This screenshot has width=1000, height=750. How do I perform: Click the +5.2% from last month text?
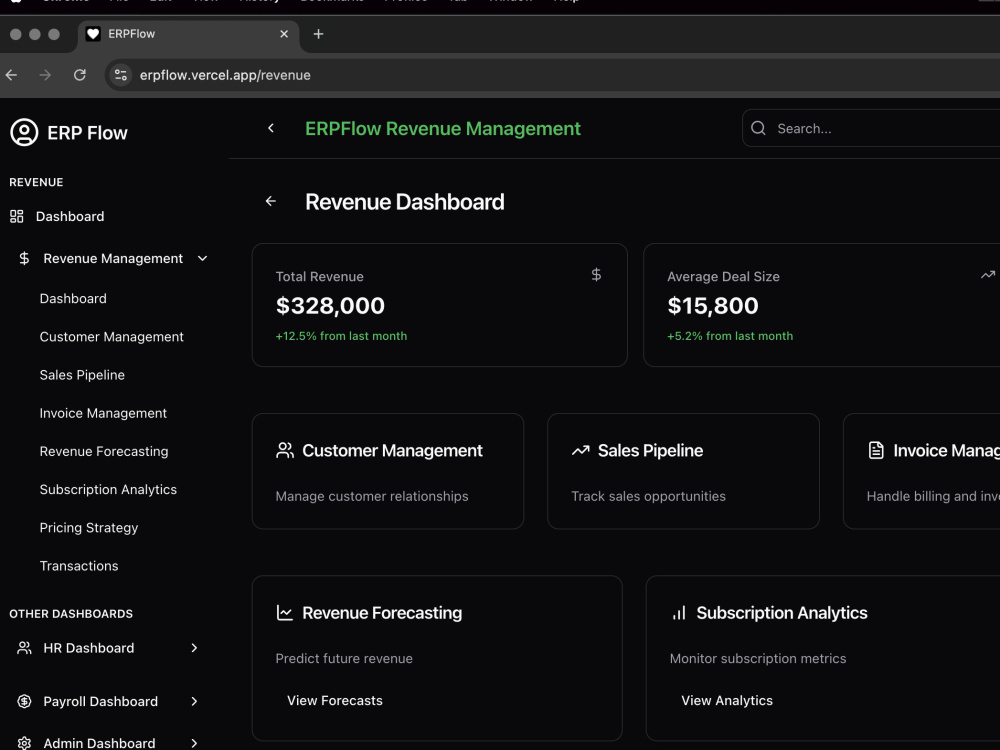coord(730,336)
